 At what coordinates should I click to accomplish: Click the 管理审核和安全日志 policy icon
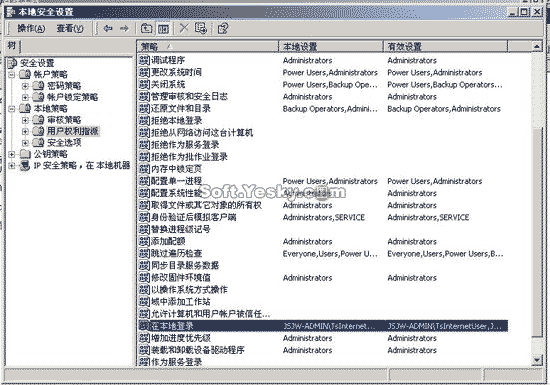coord(145,96)
